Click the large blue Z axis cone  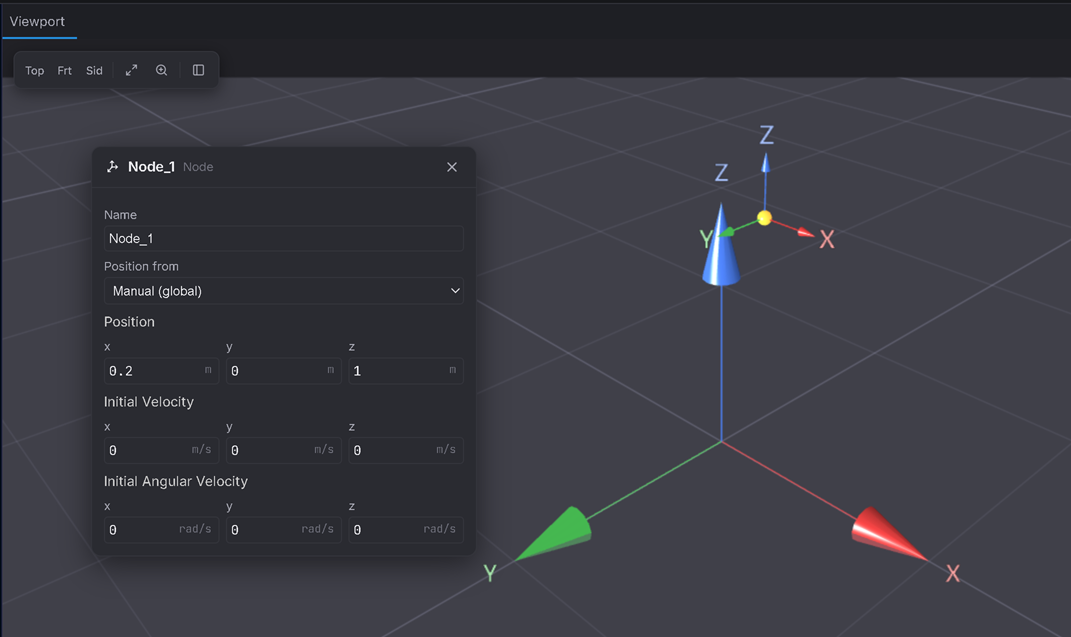click(x=721, y=253)
